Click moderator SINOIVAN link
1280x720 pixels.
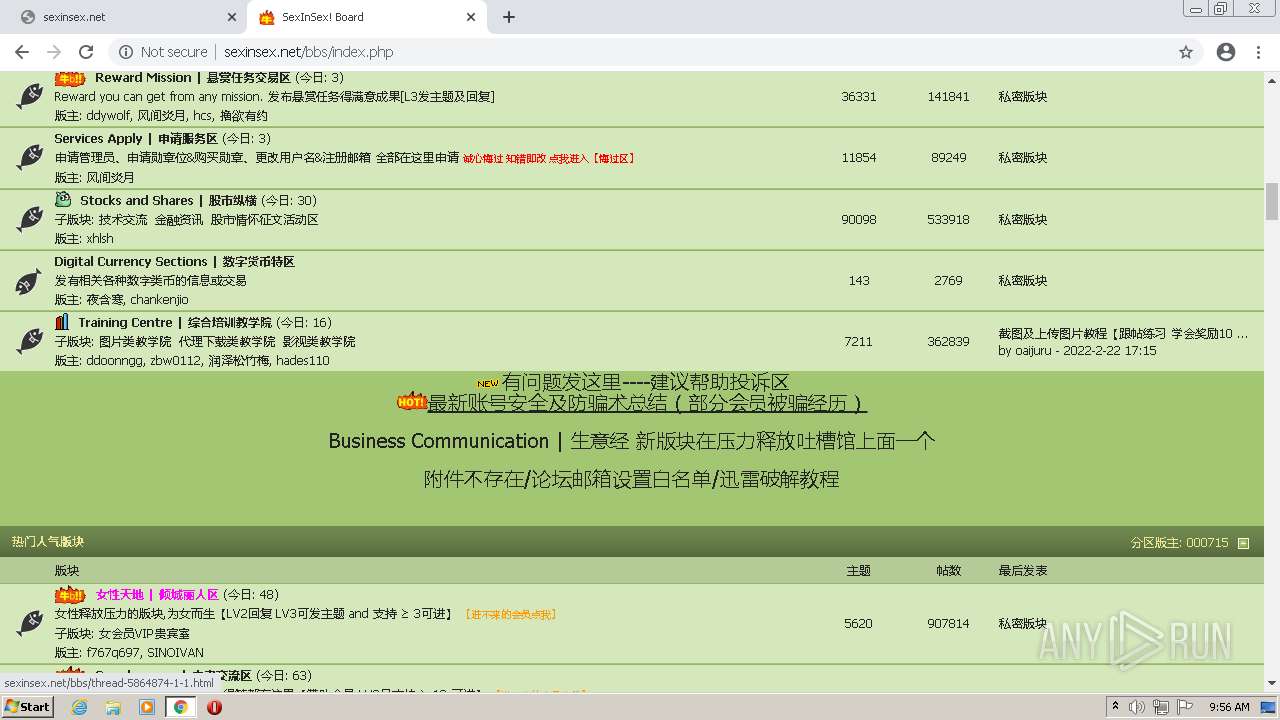point(175,652)
